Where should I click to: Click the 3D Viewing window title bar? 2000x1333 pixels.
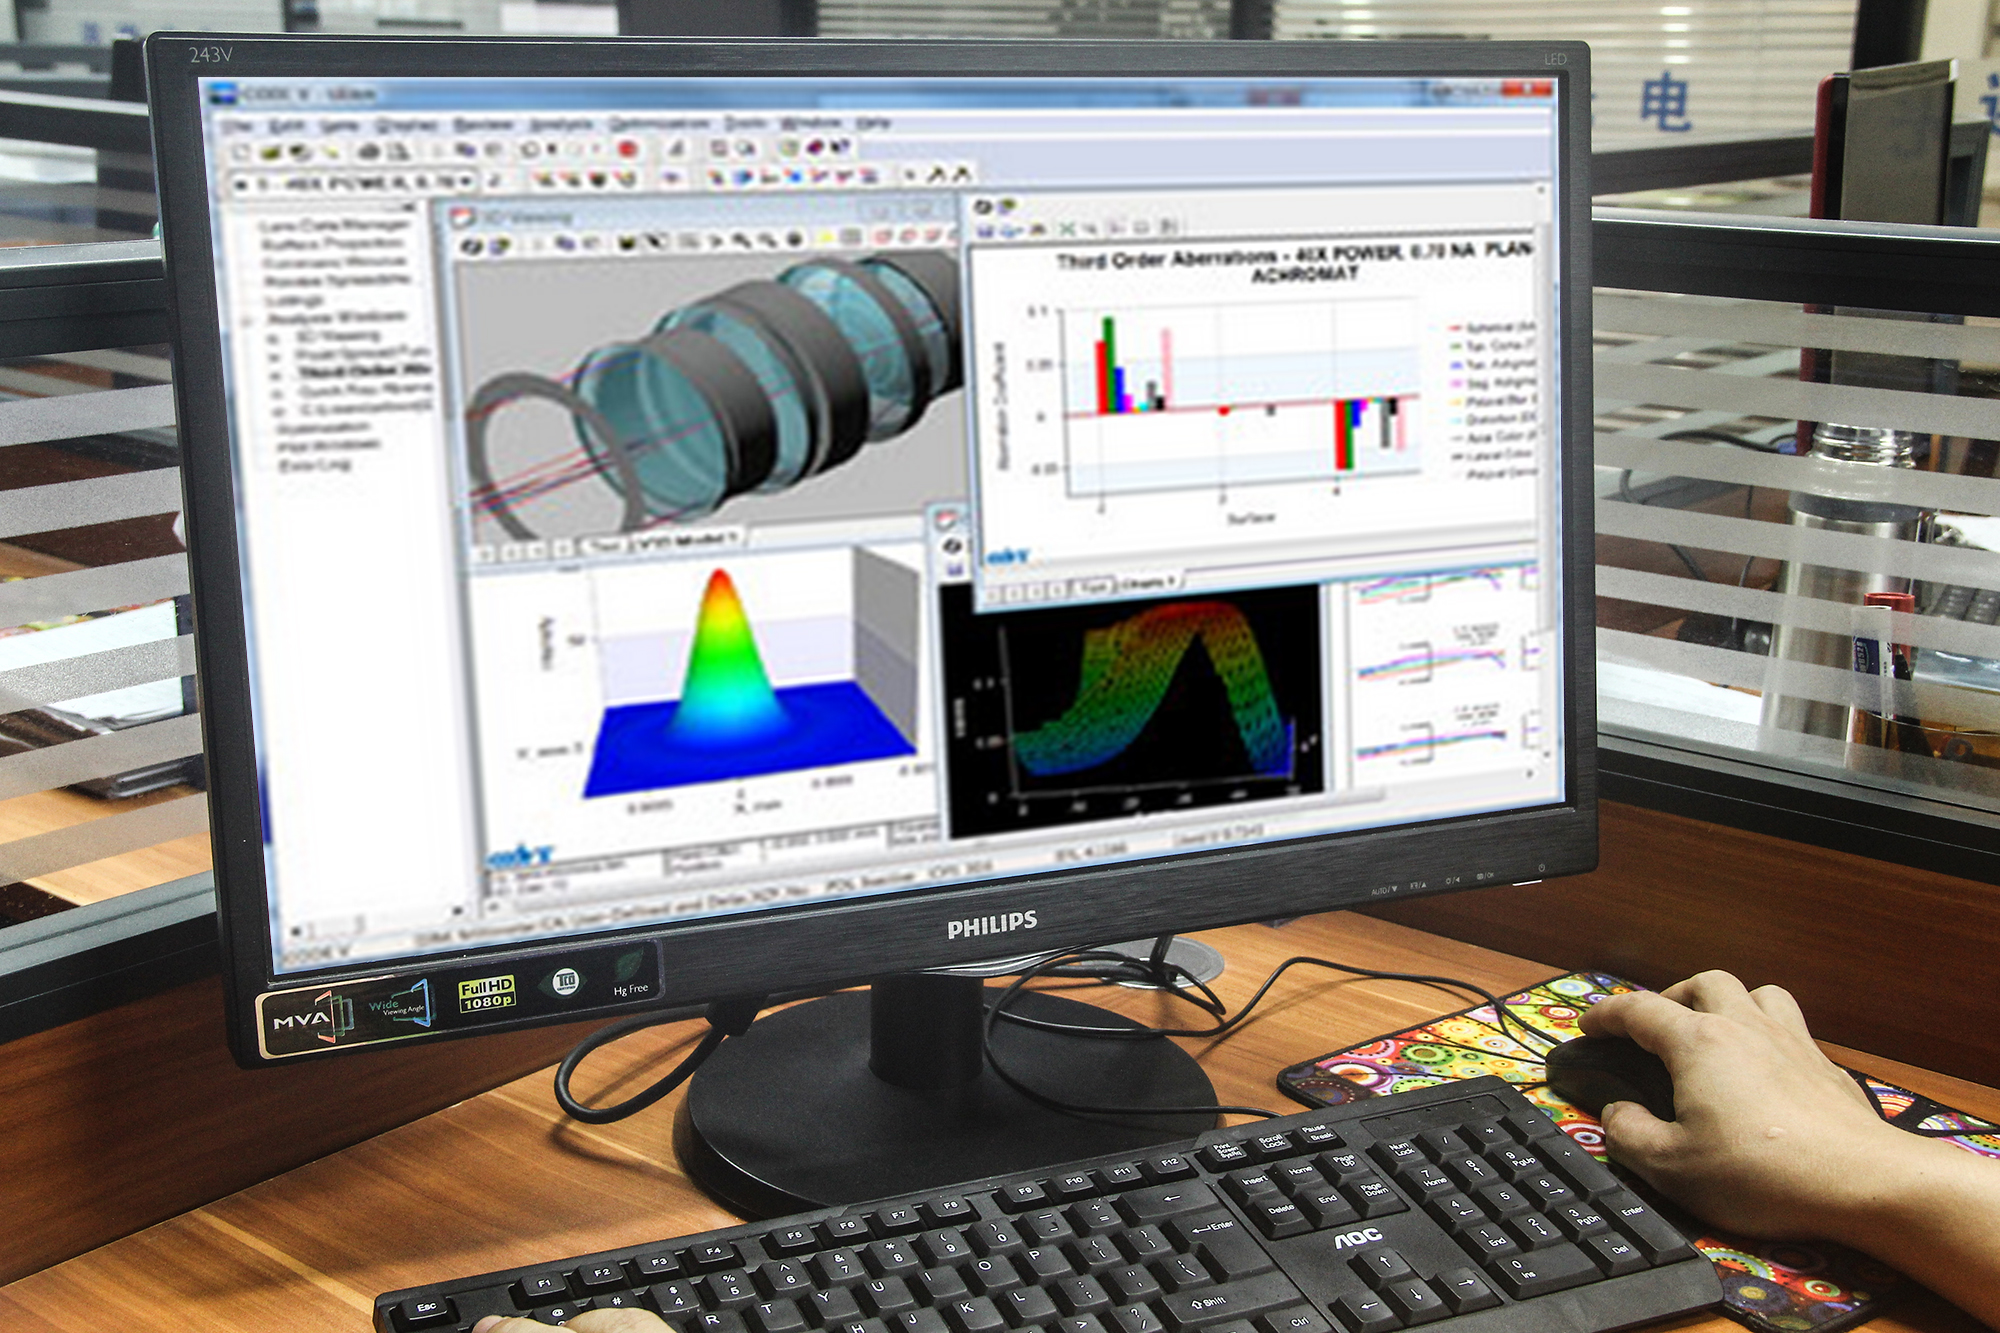point(700,214)
